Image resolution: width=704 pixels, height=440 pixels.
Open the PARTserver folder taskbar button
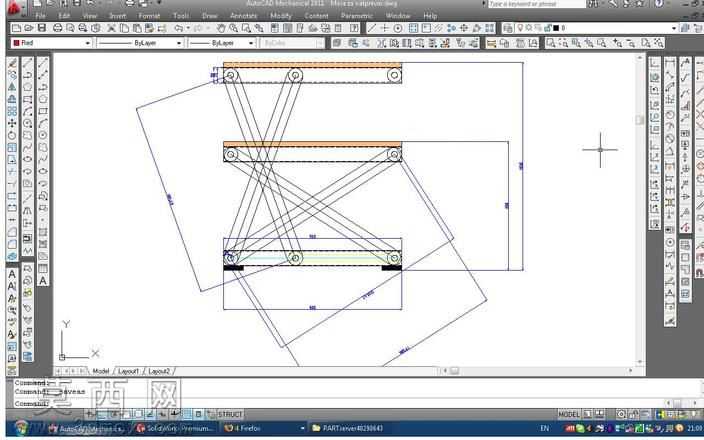pyautogui.click(x=350, y=428)
